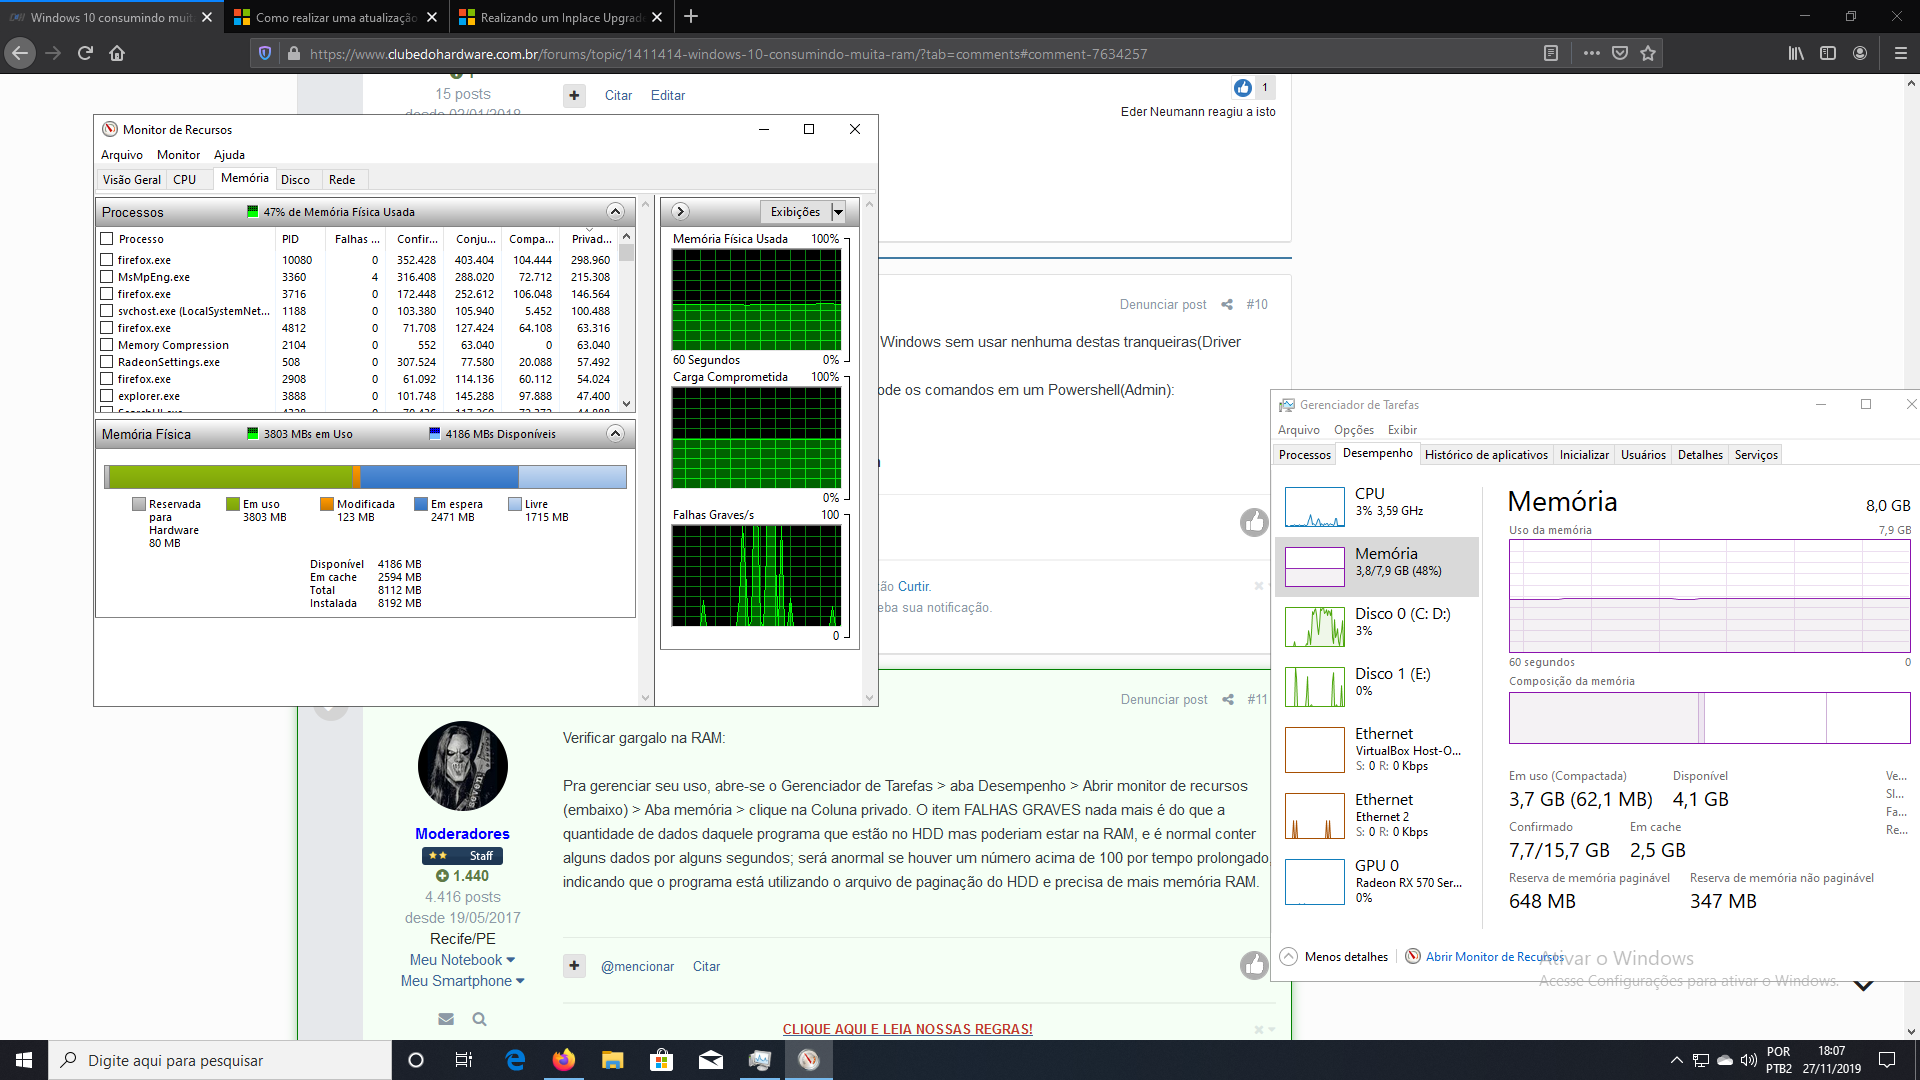Open a new browser tab

click(691, 16)
